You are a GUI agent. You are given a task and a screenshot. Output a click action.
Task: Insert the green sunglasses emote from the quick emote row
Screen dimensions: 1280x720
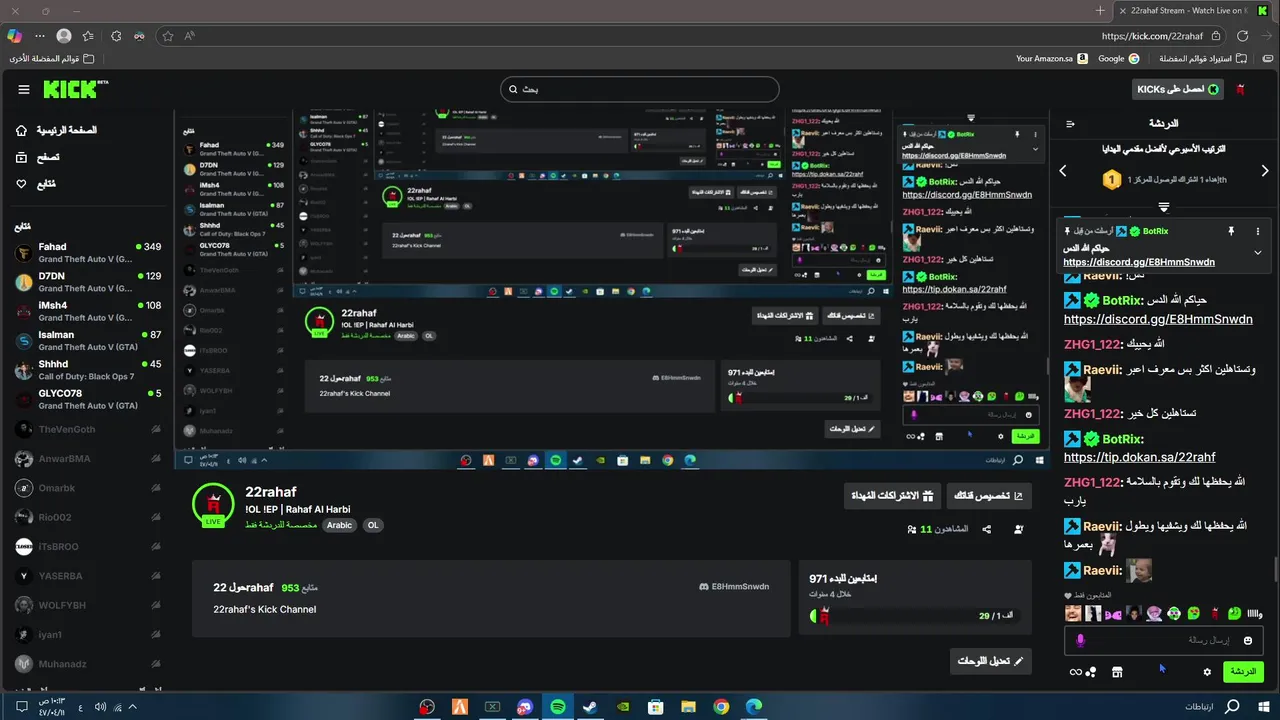tap(1174, 613)
